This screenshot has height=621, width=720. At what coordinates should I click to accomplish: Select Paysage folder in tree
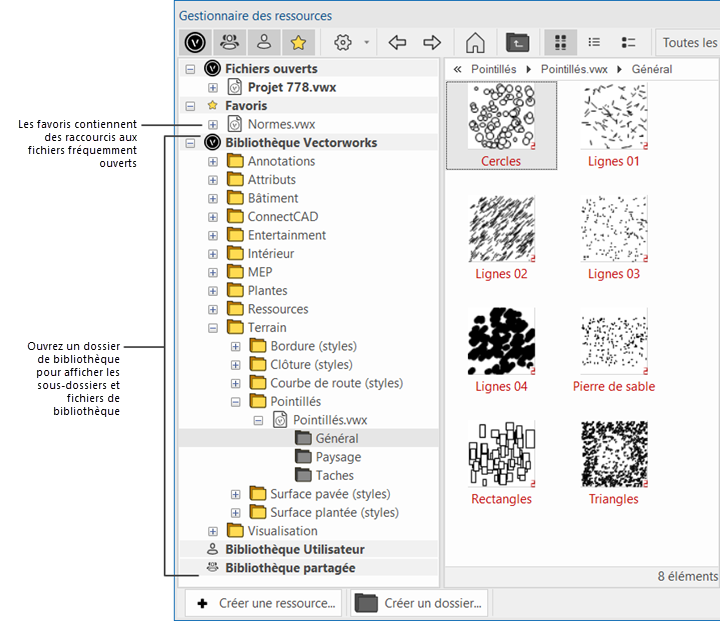[x=338, y=457]
